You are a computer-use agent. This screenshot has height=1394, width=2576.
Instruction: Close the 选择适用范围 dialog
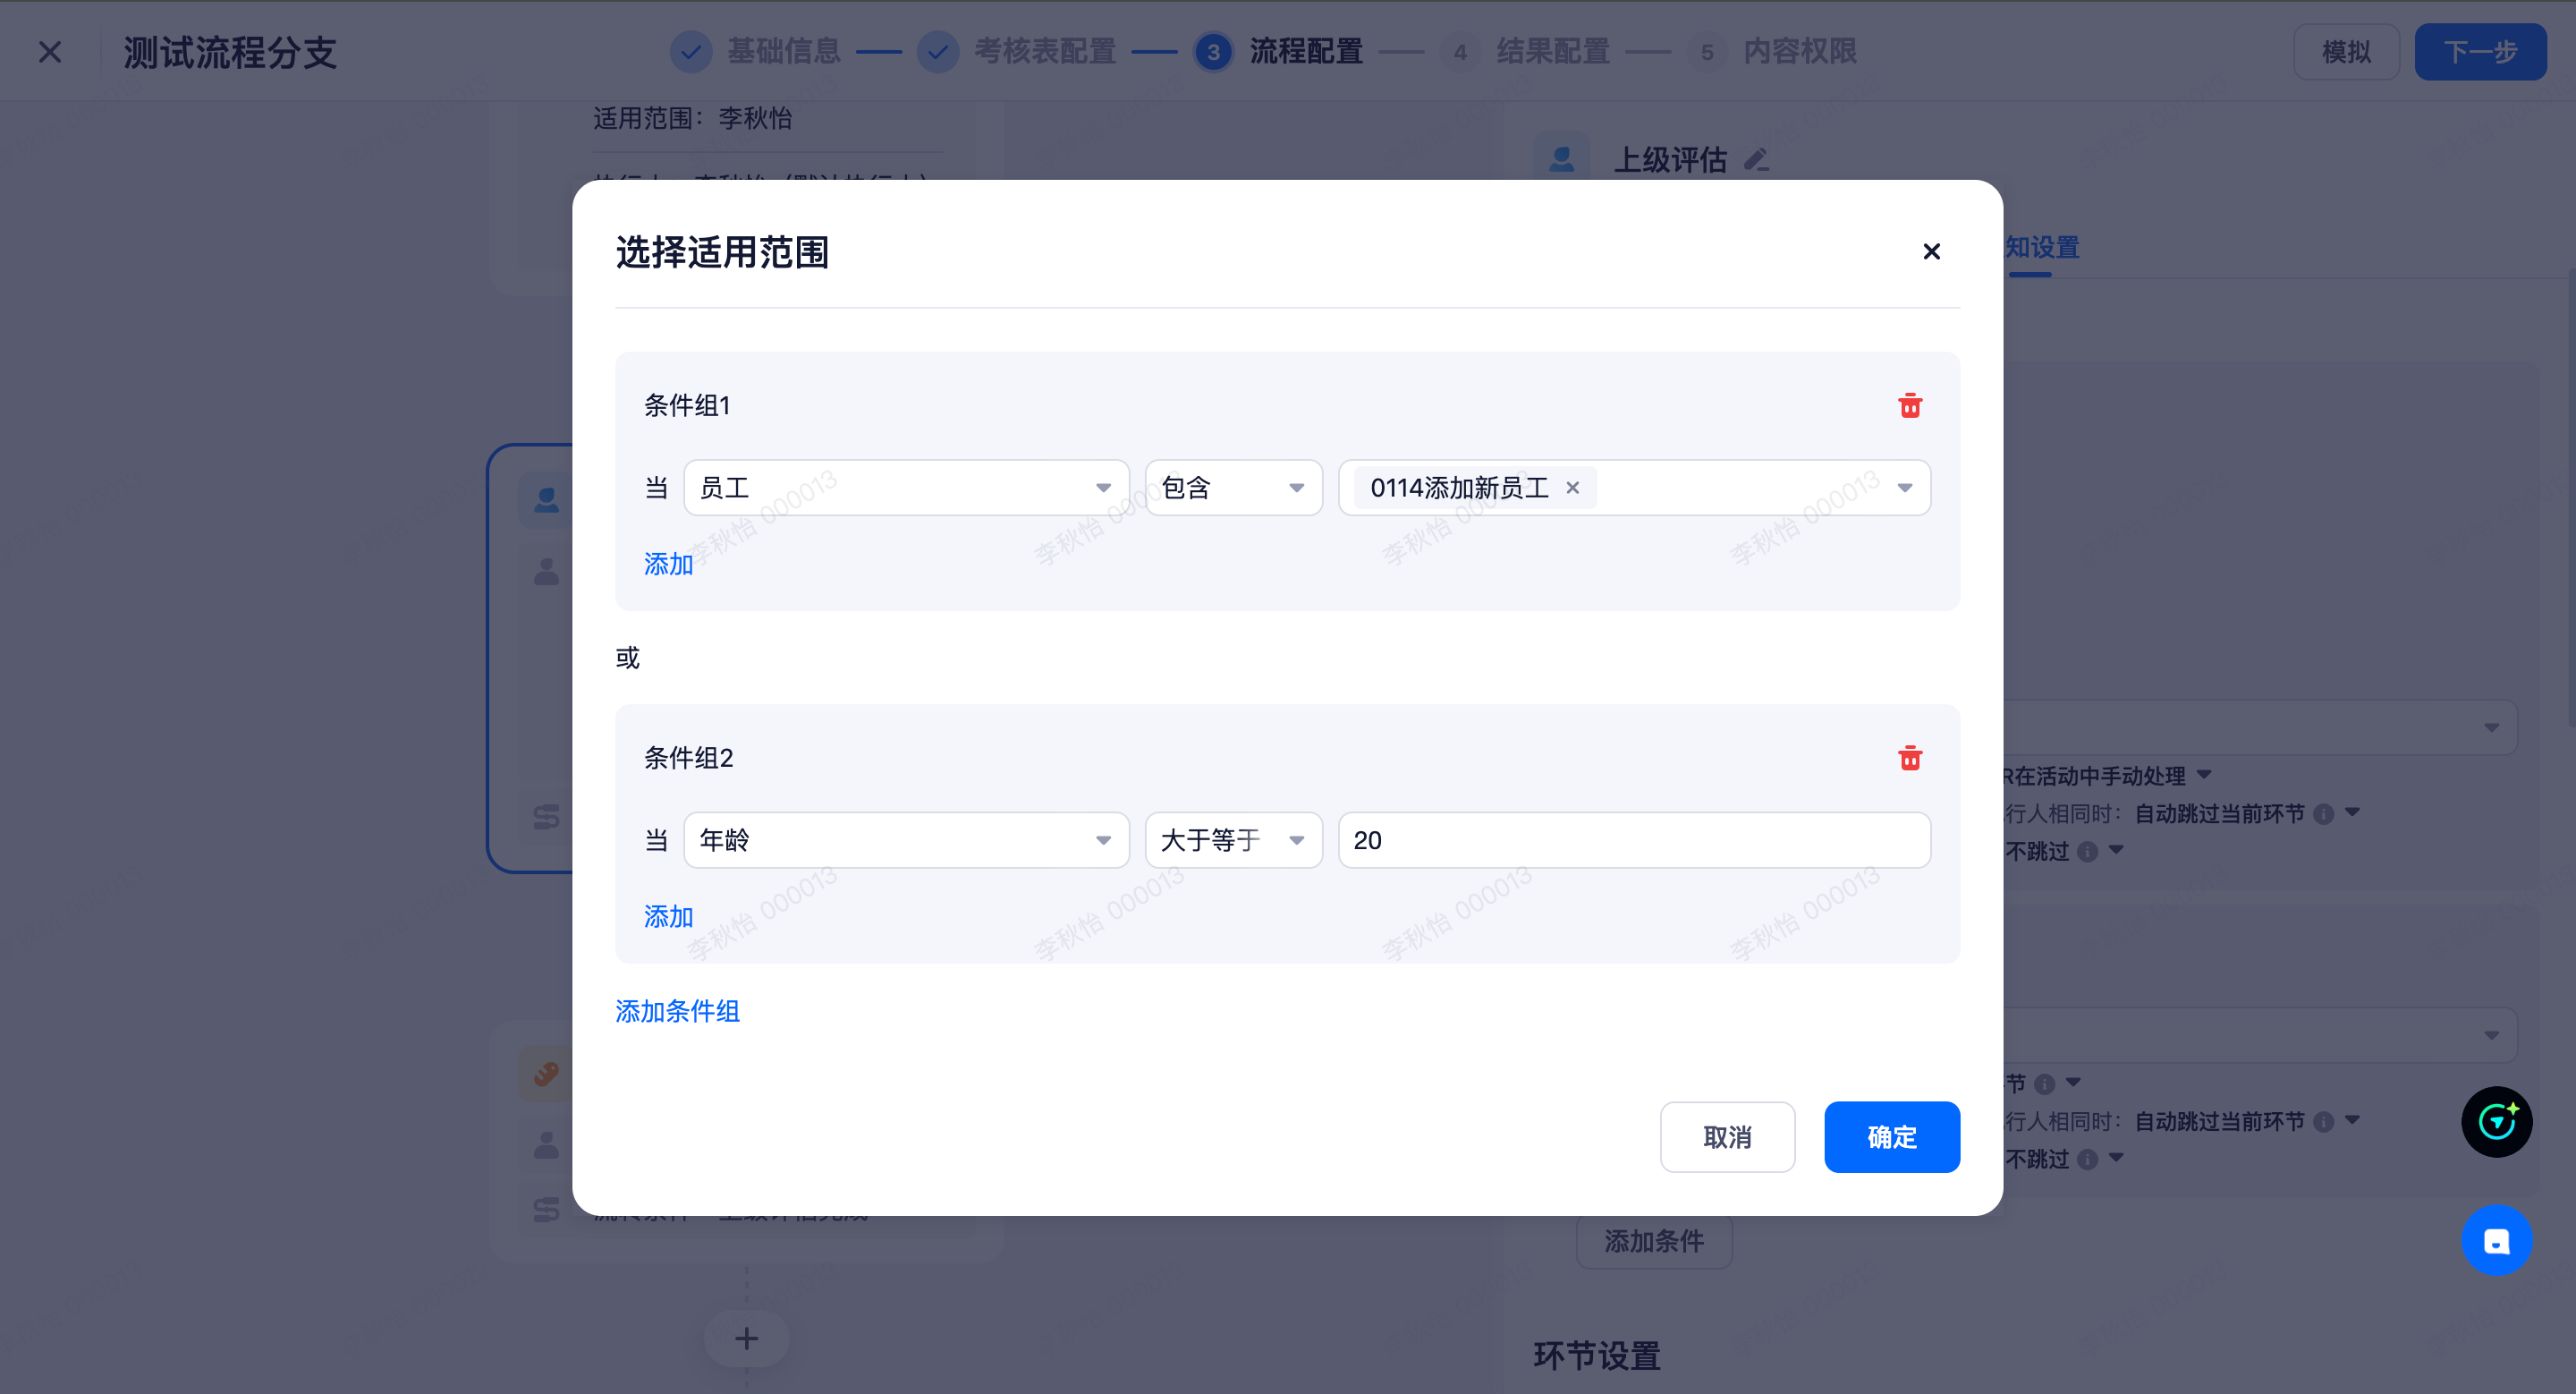coord(1931,252)
